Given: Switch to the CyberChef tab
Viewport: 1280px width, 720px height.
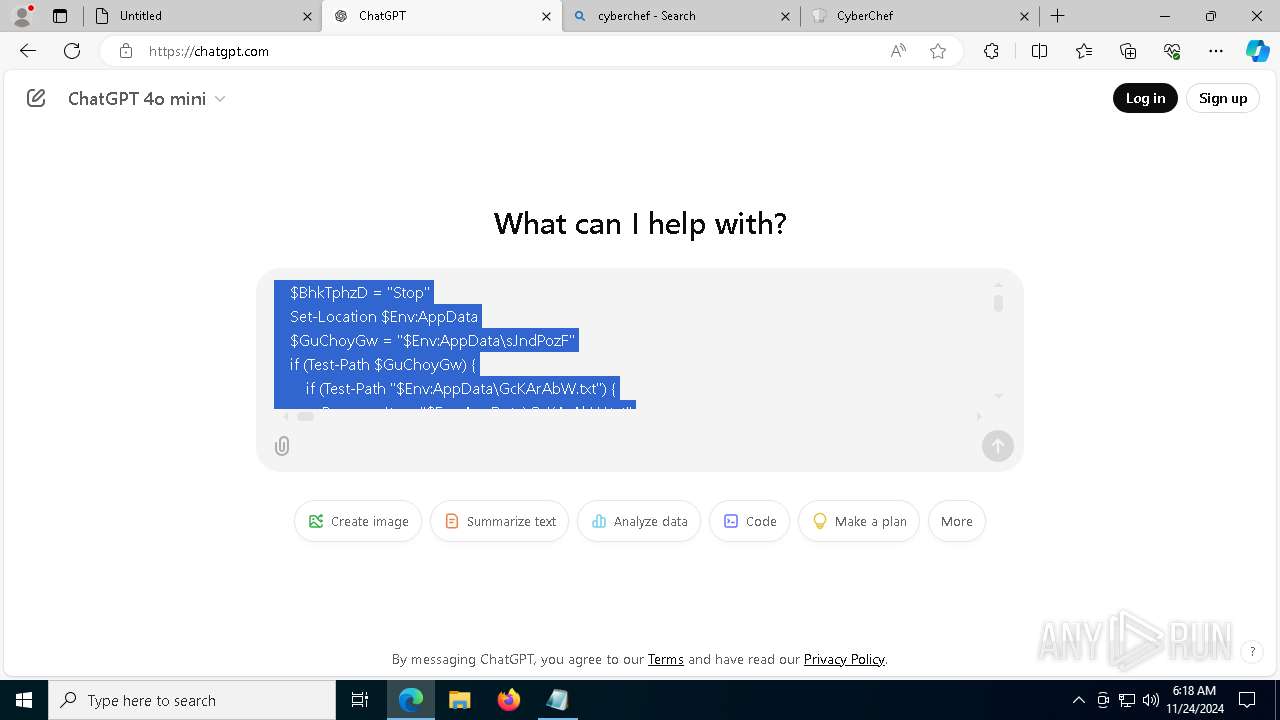Looking at the screenshot, I should point(920,16).
